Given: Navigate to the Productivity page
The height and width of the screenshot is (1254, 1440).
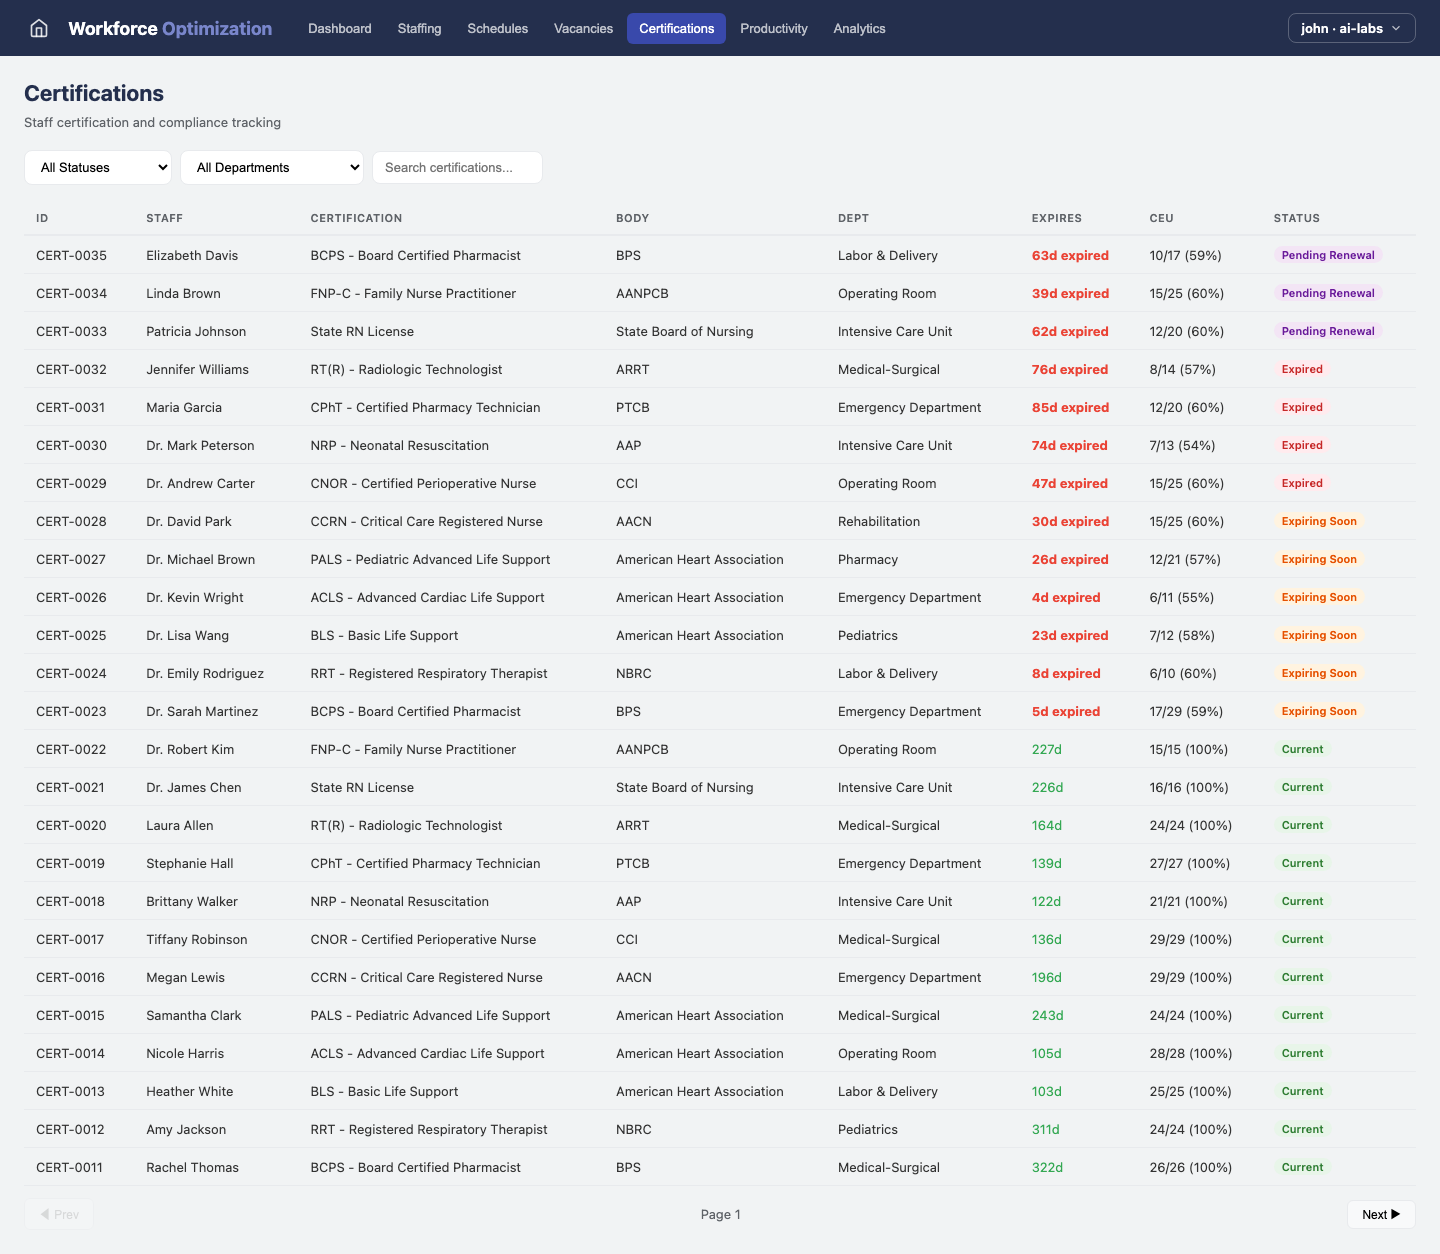Looking at the screenshot, I should (x=773, y=28).
